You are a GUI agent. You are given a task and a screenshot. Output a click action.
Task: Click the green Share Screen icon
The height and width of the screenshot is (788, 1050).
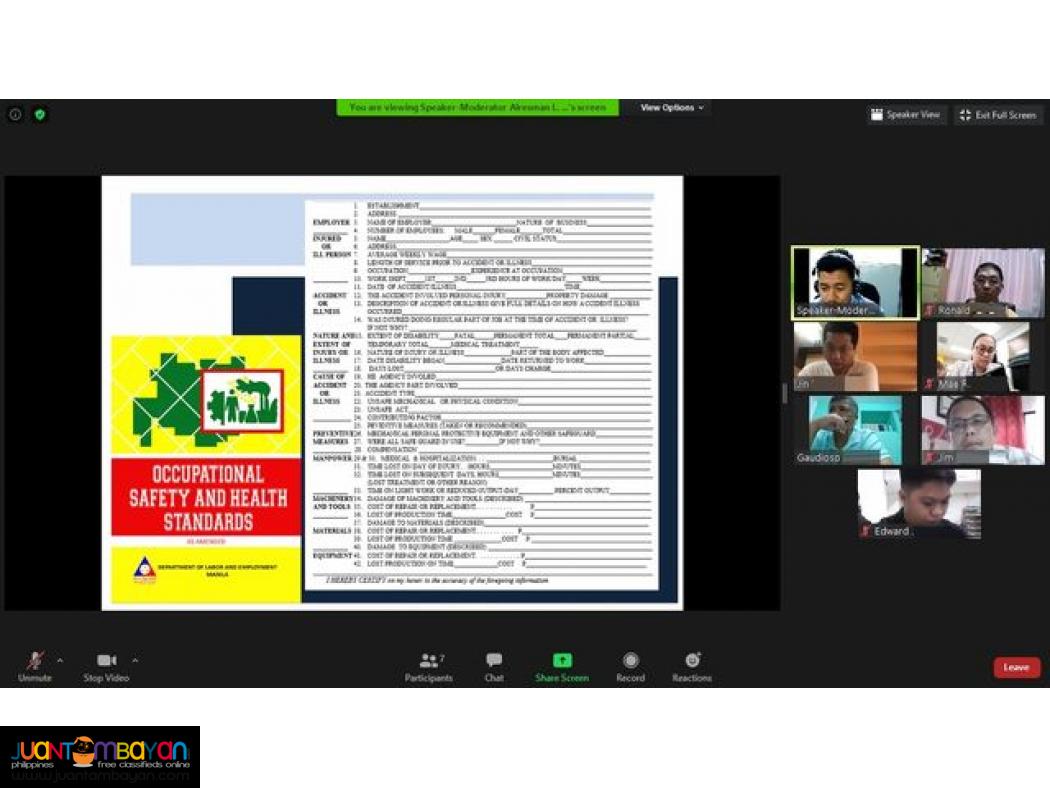pyautogui.click(x=562, y=660)
